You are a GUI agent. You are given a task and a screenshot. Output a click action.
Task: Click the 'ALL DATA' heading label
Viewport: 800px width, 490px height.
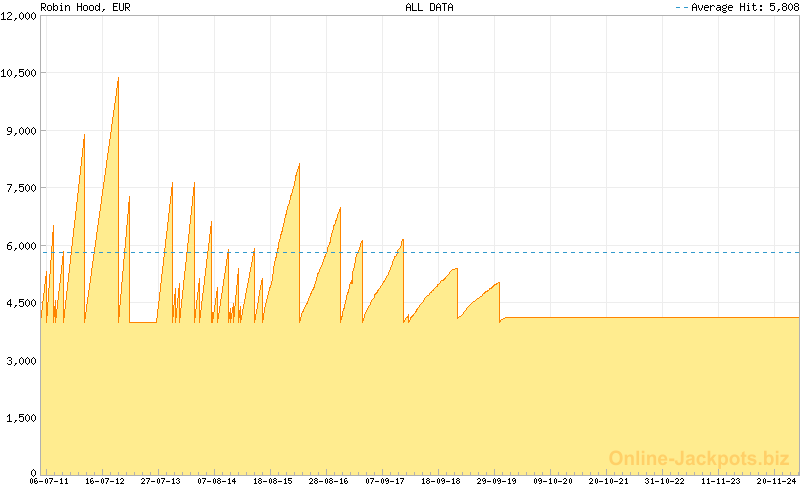429,7
